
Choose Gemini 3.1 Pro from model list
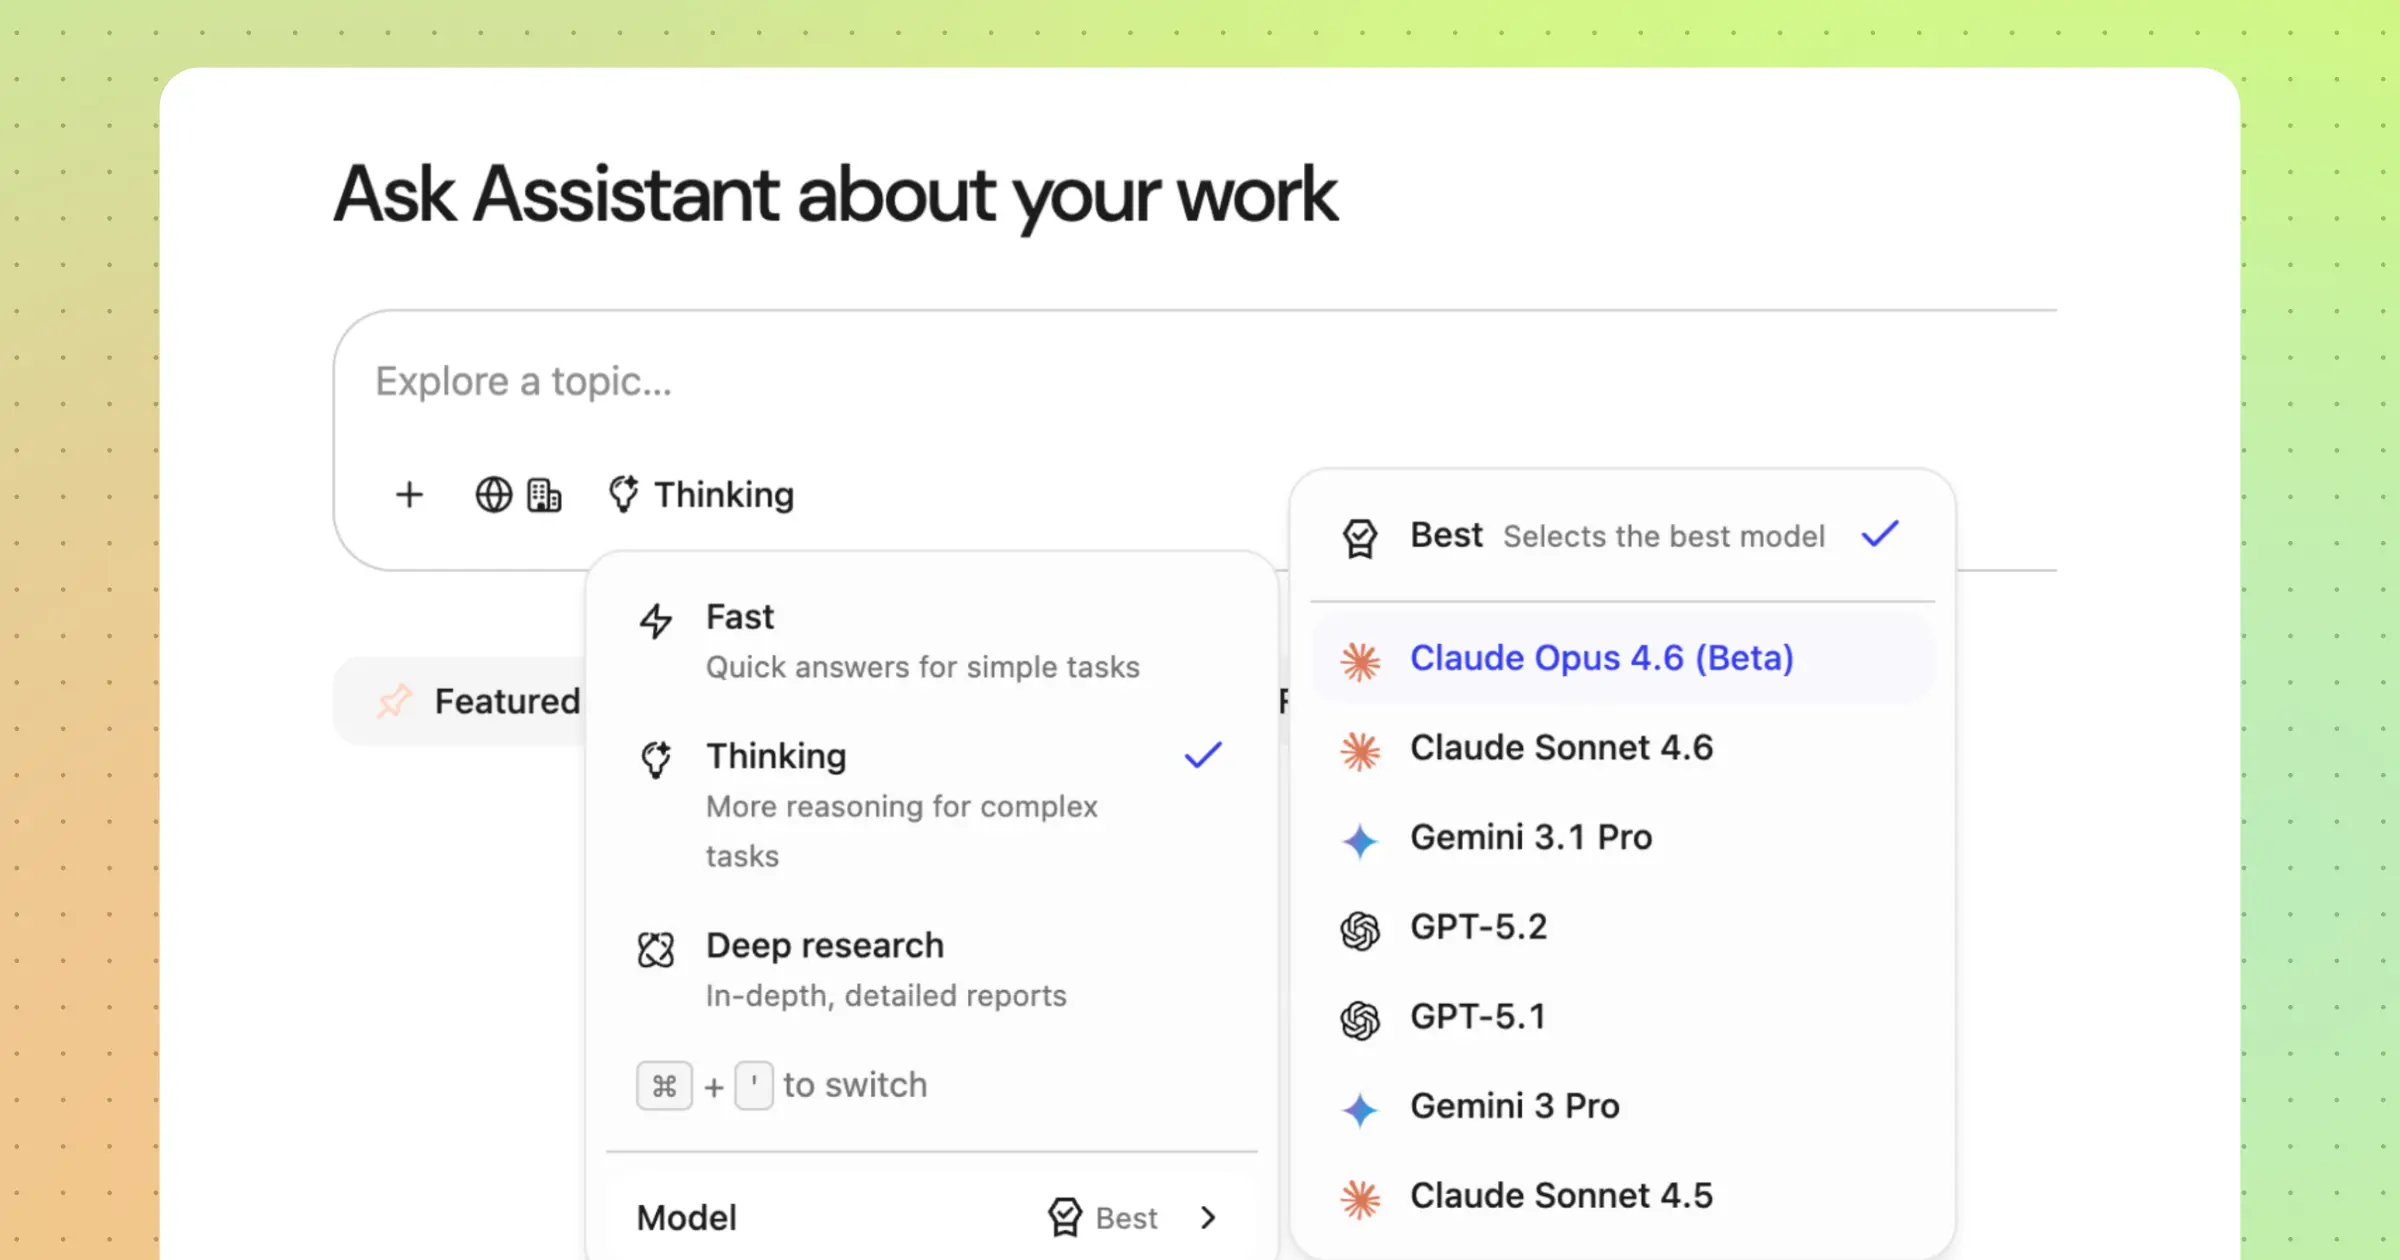pyautogui.click(x=1530, y=837)
